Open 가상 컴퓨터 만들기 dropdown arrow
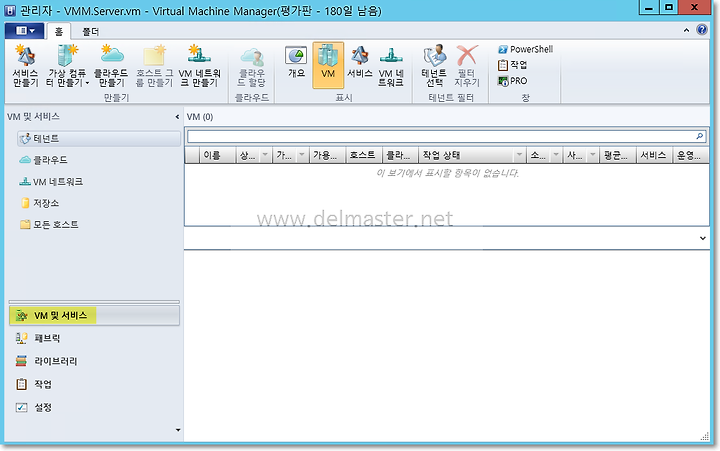Image resolution: width=720 pixels, height=451 pixels. pos(87,83)
